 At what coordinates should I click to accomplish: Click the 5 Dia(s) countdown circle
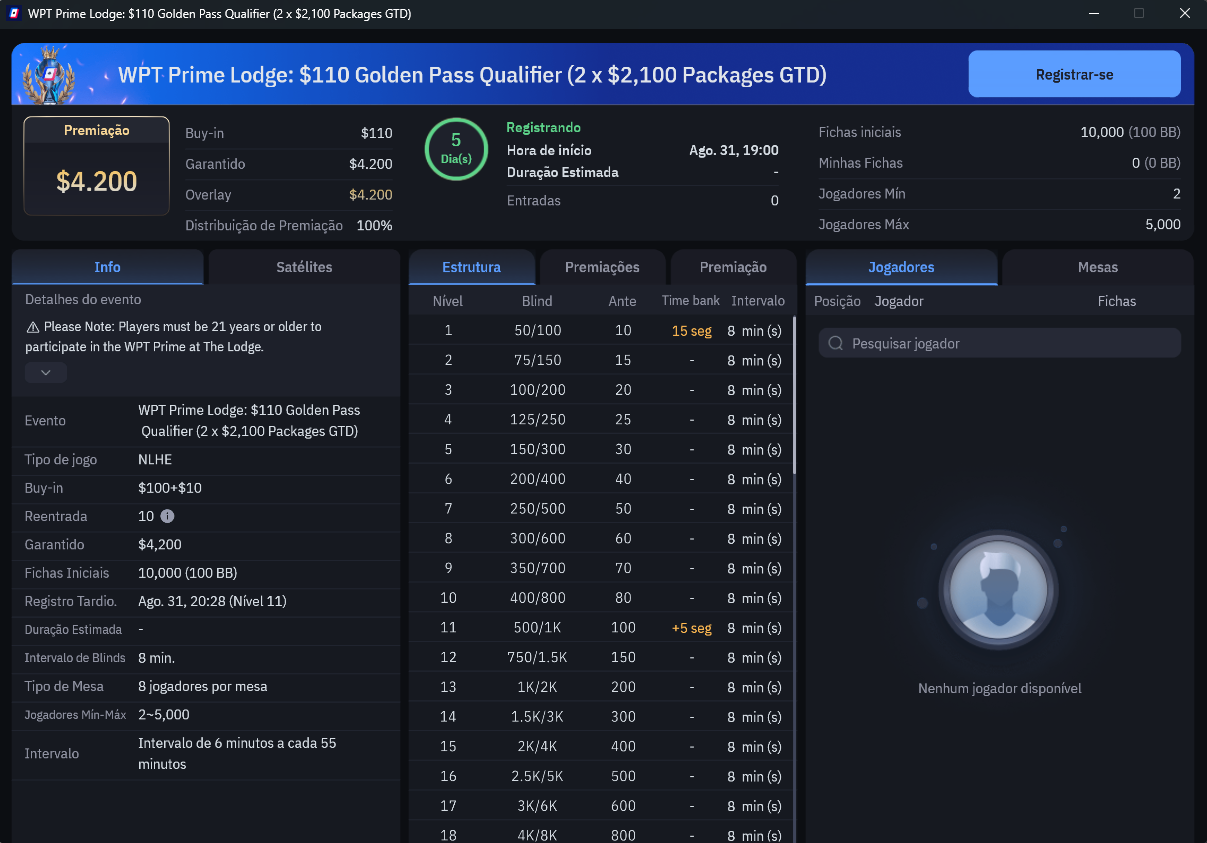pyautogui.click(x=456, y=149)
